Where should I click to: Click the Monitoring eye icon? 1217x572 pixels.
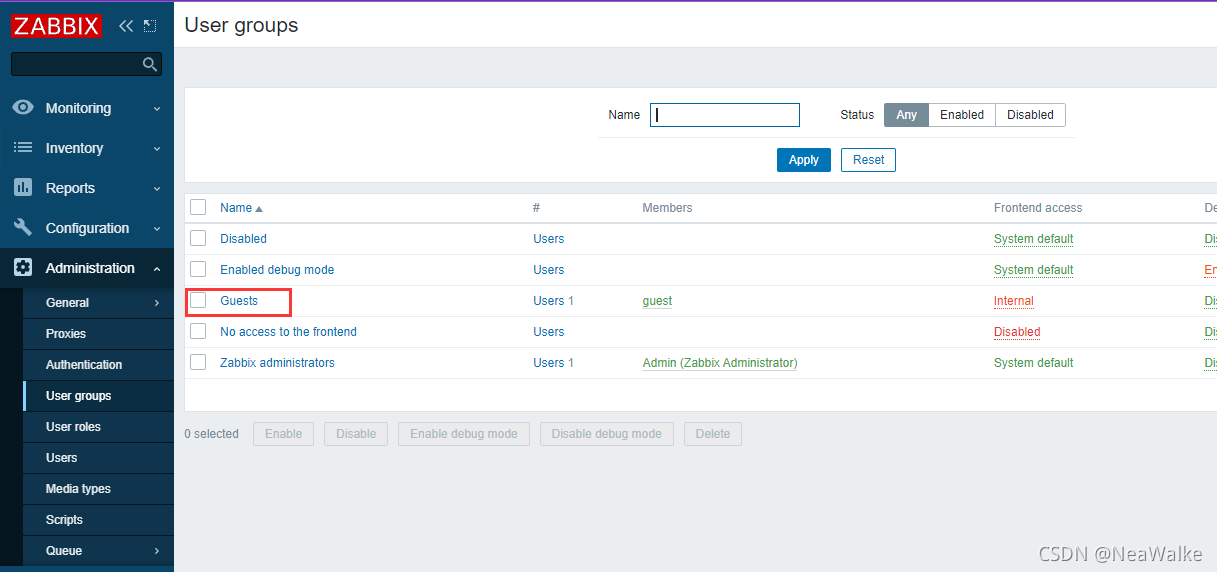point(23,108)
